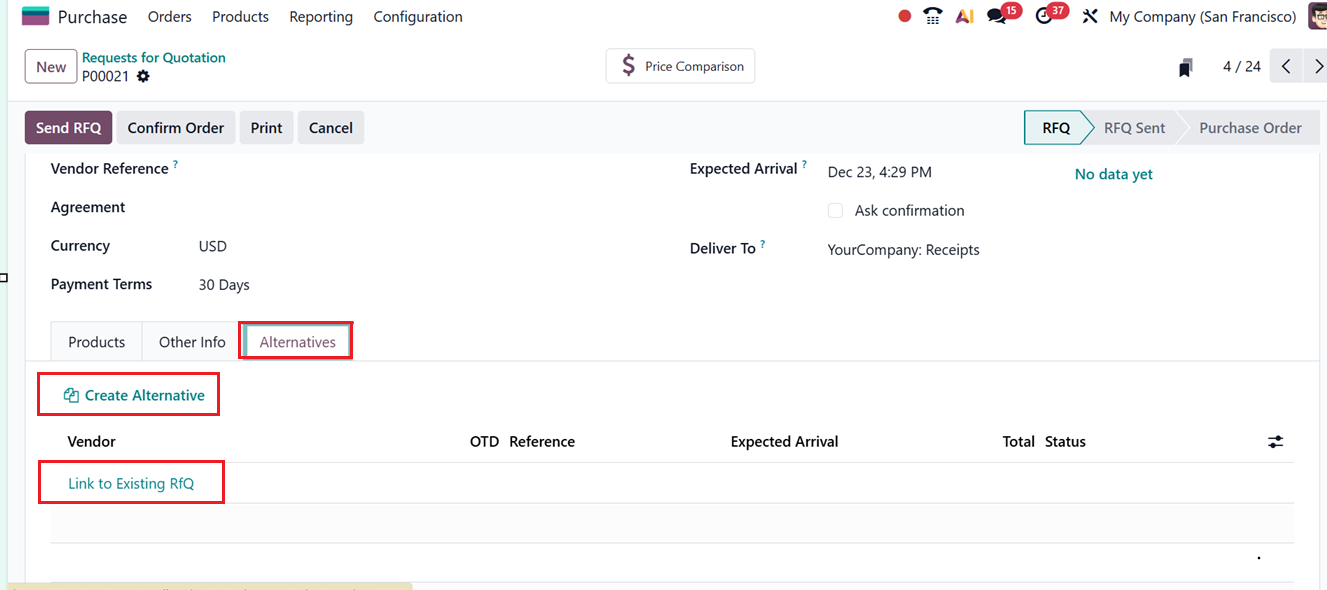The height and width of the screenshot is (590, 1327).
Task: Click the bookmark icon near record pager
Action: click(x=1185, y=67)
